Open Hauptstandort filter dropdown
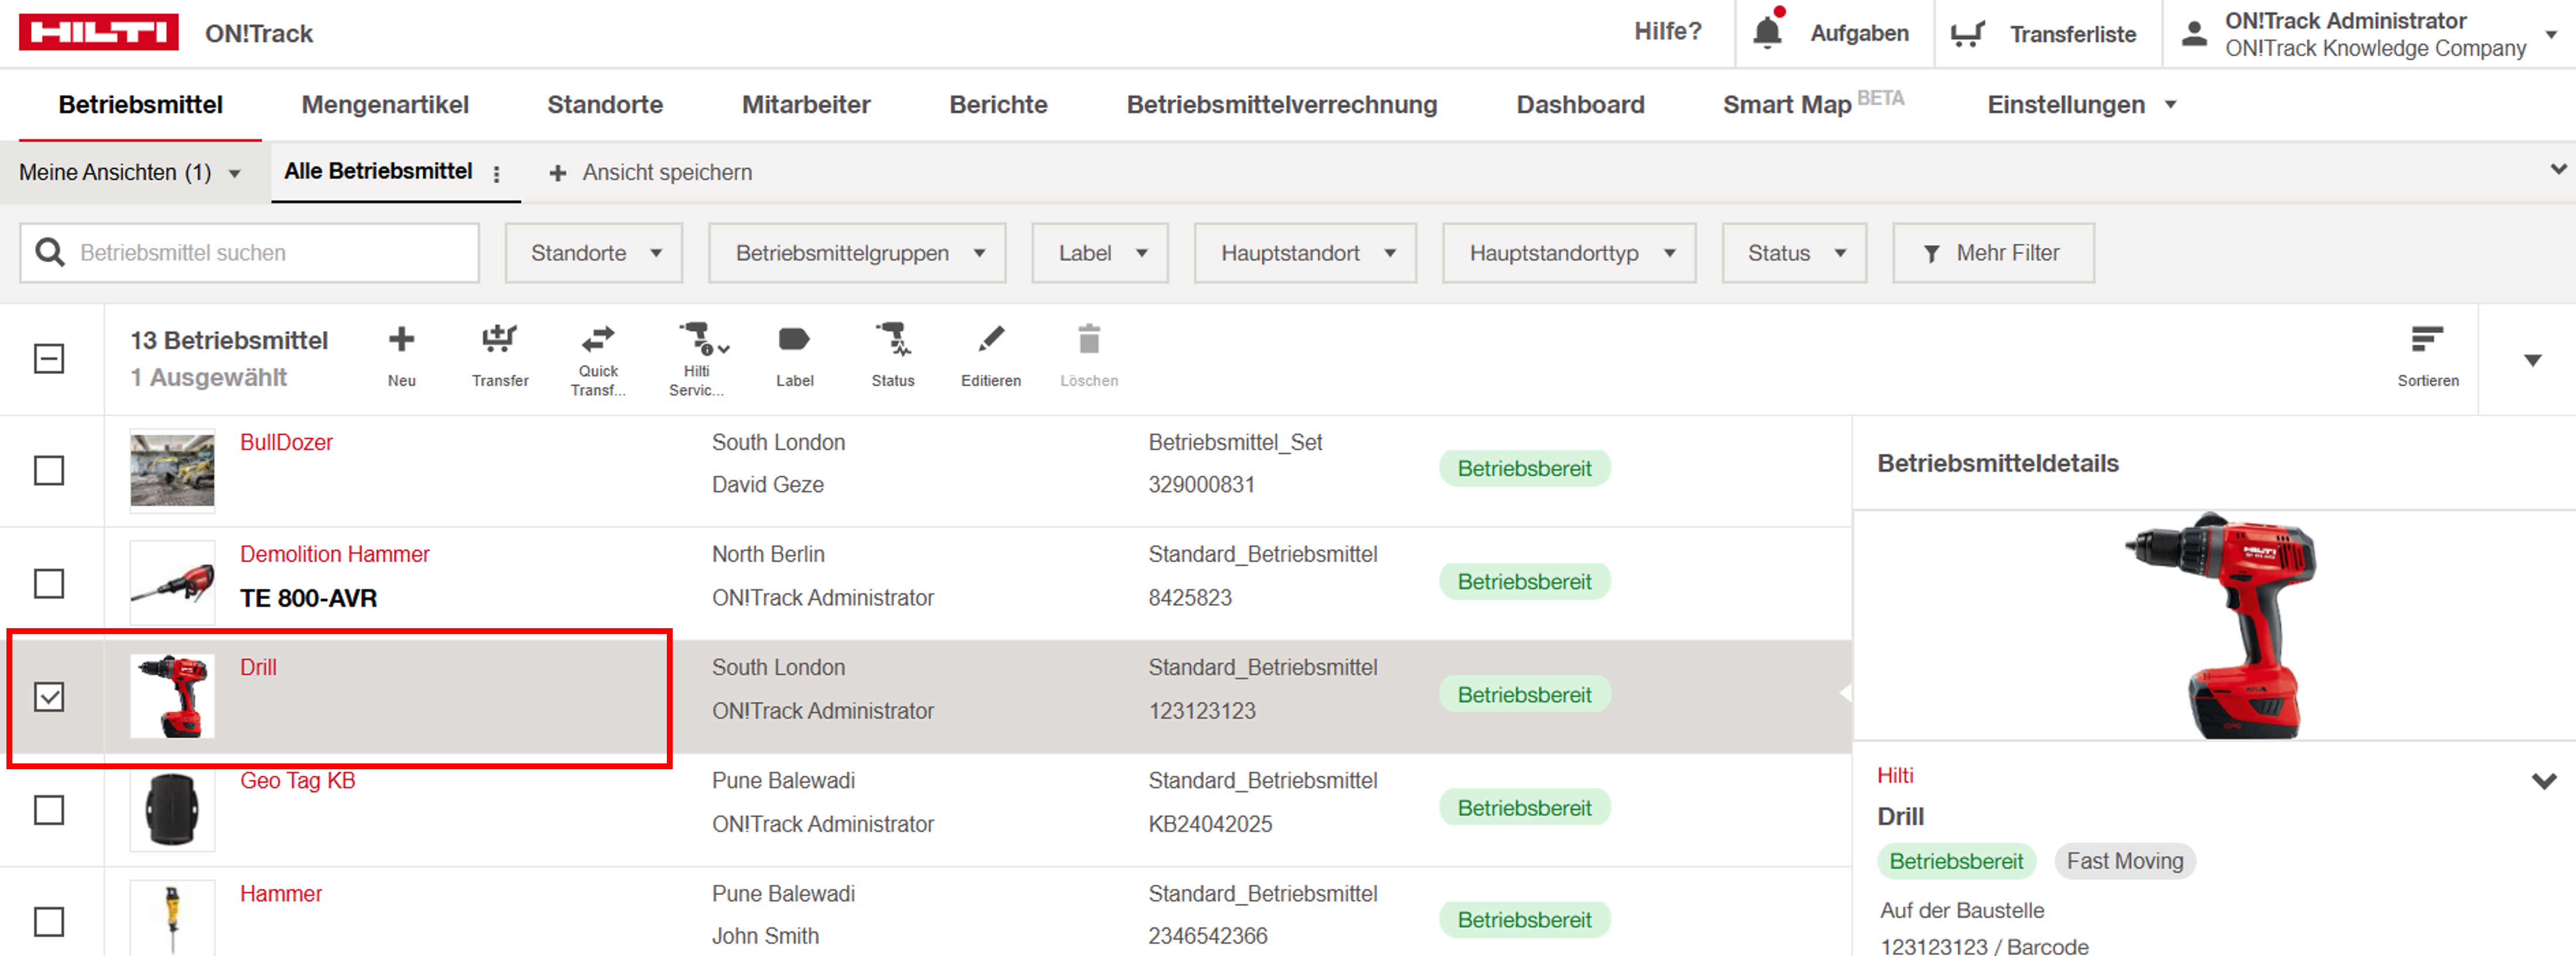Image resolution: width=2576 pixels, height=956 pixels. pyautogui.click(x=1305, y=253)
